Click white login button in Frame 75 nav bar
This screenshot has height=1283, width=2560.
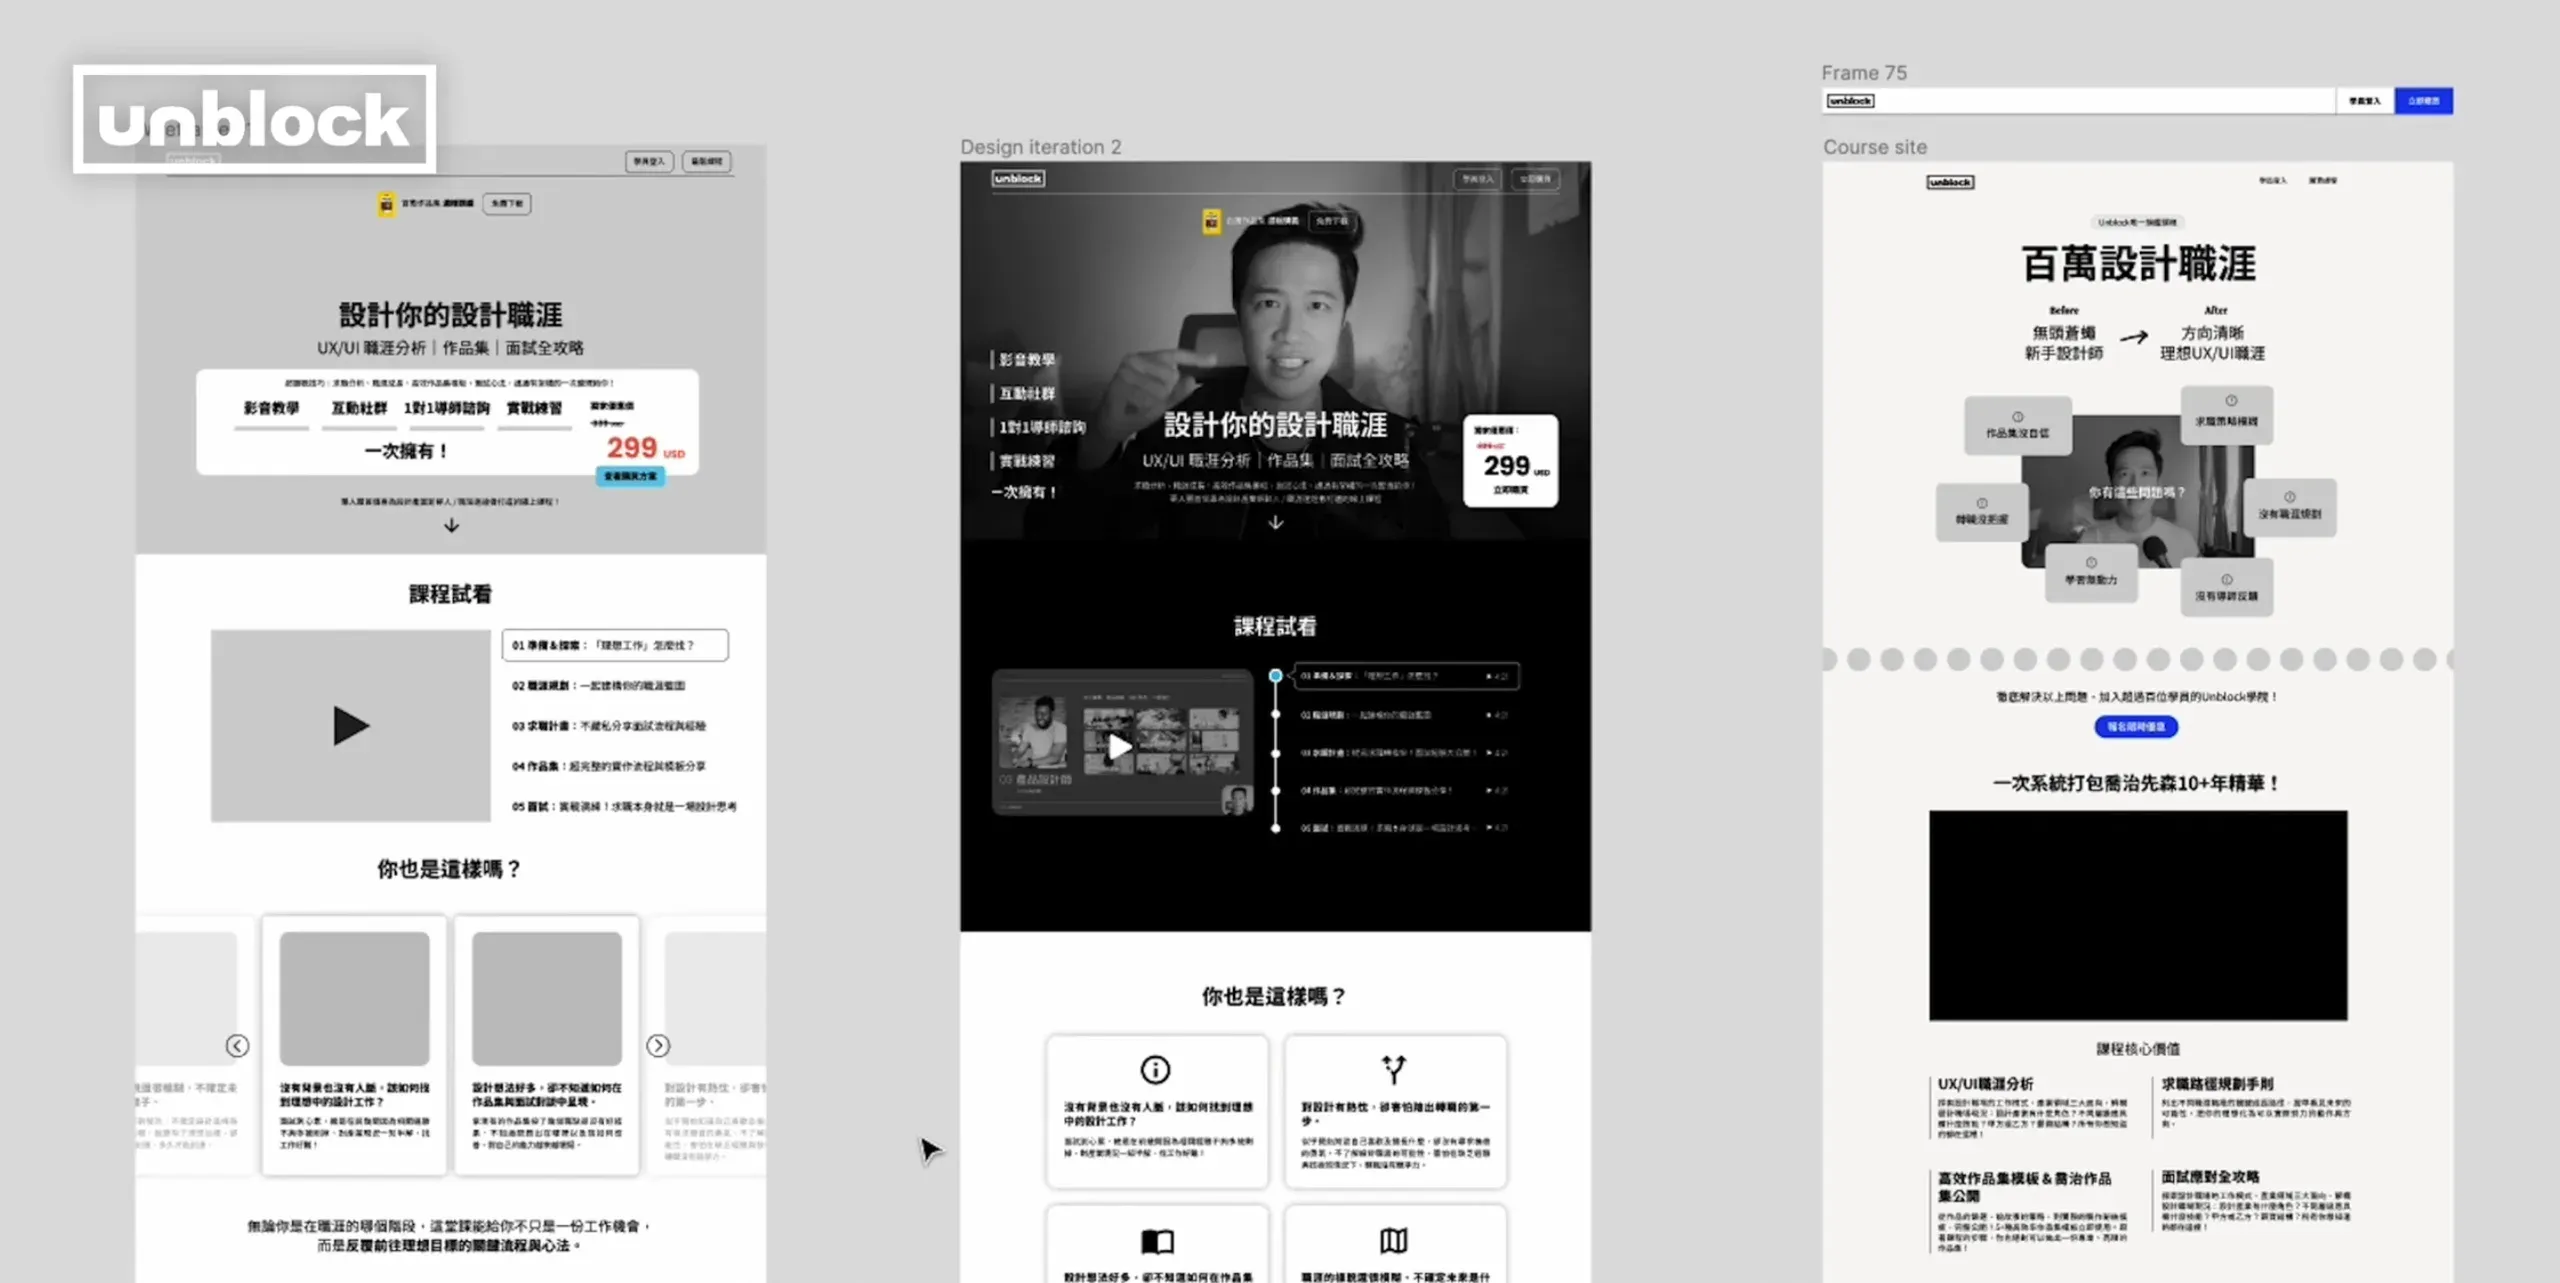tap(2365, 101)
